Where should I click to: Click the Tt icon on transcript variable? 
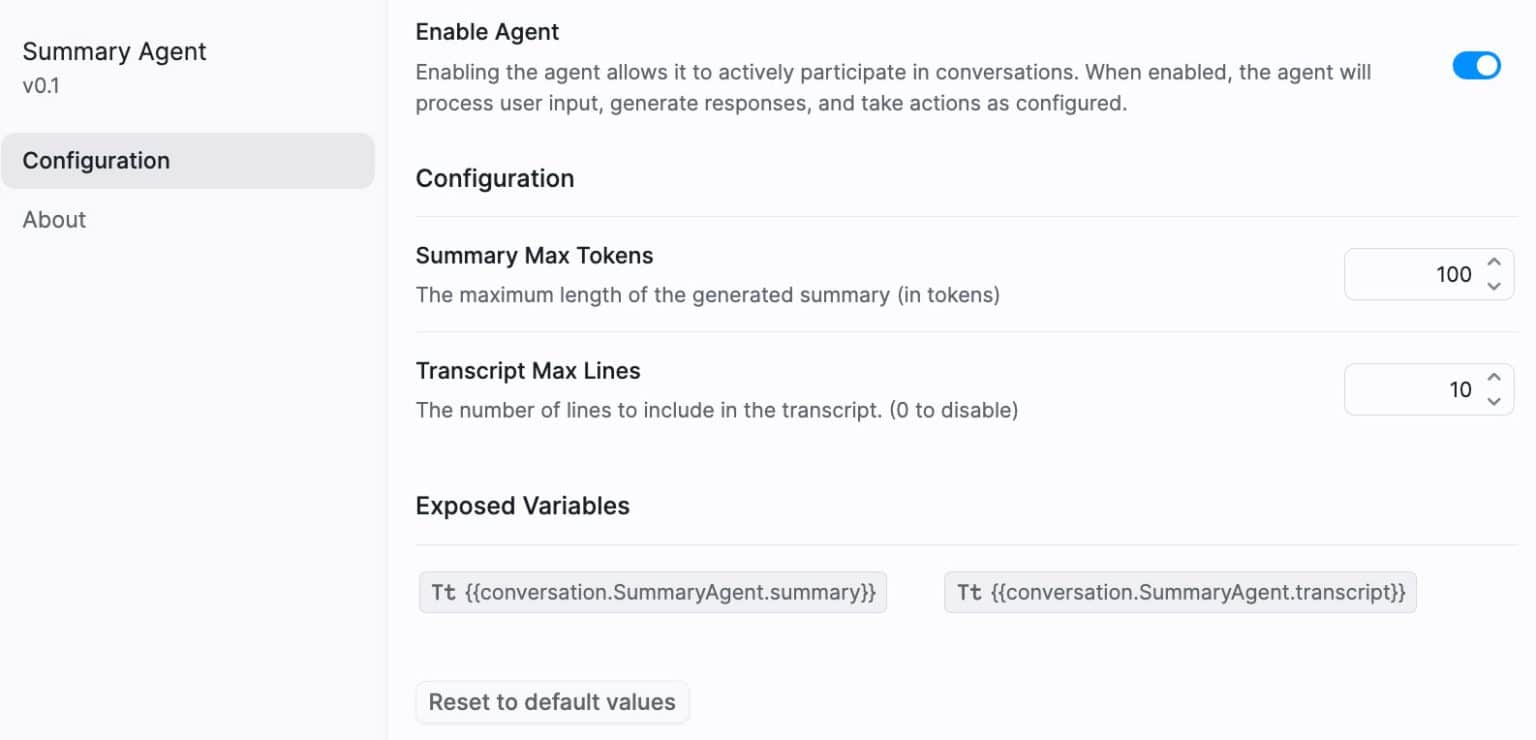[969, 593]
